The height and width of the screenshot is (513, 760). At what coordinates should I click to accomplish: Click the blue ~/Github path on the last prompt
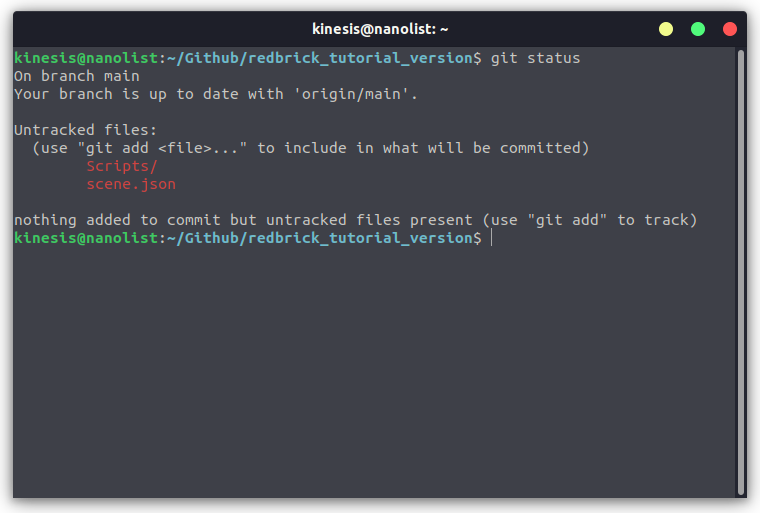tap(203, 238)
